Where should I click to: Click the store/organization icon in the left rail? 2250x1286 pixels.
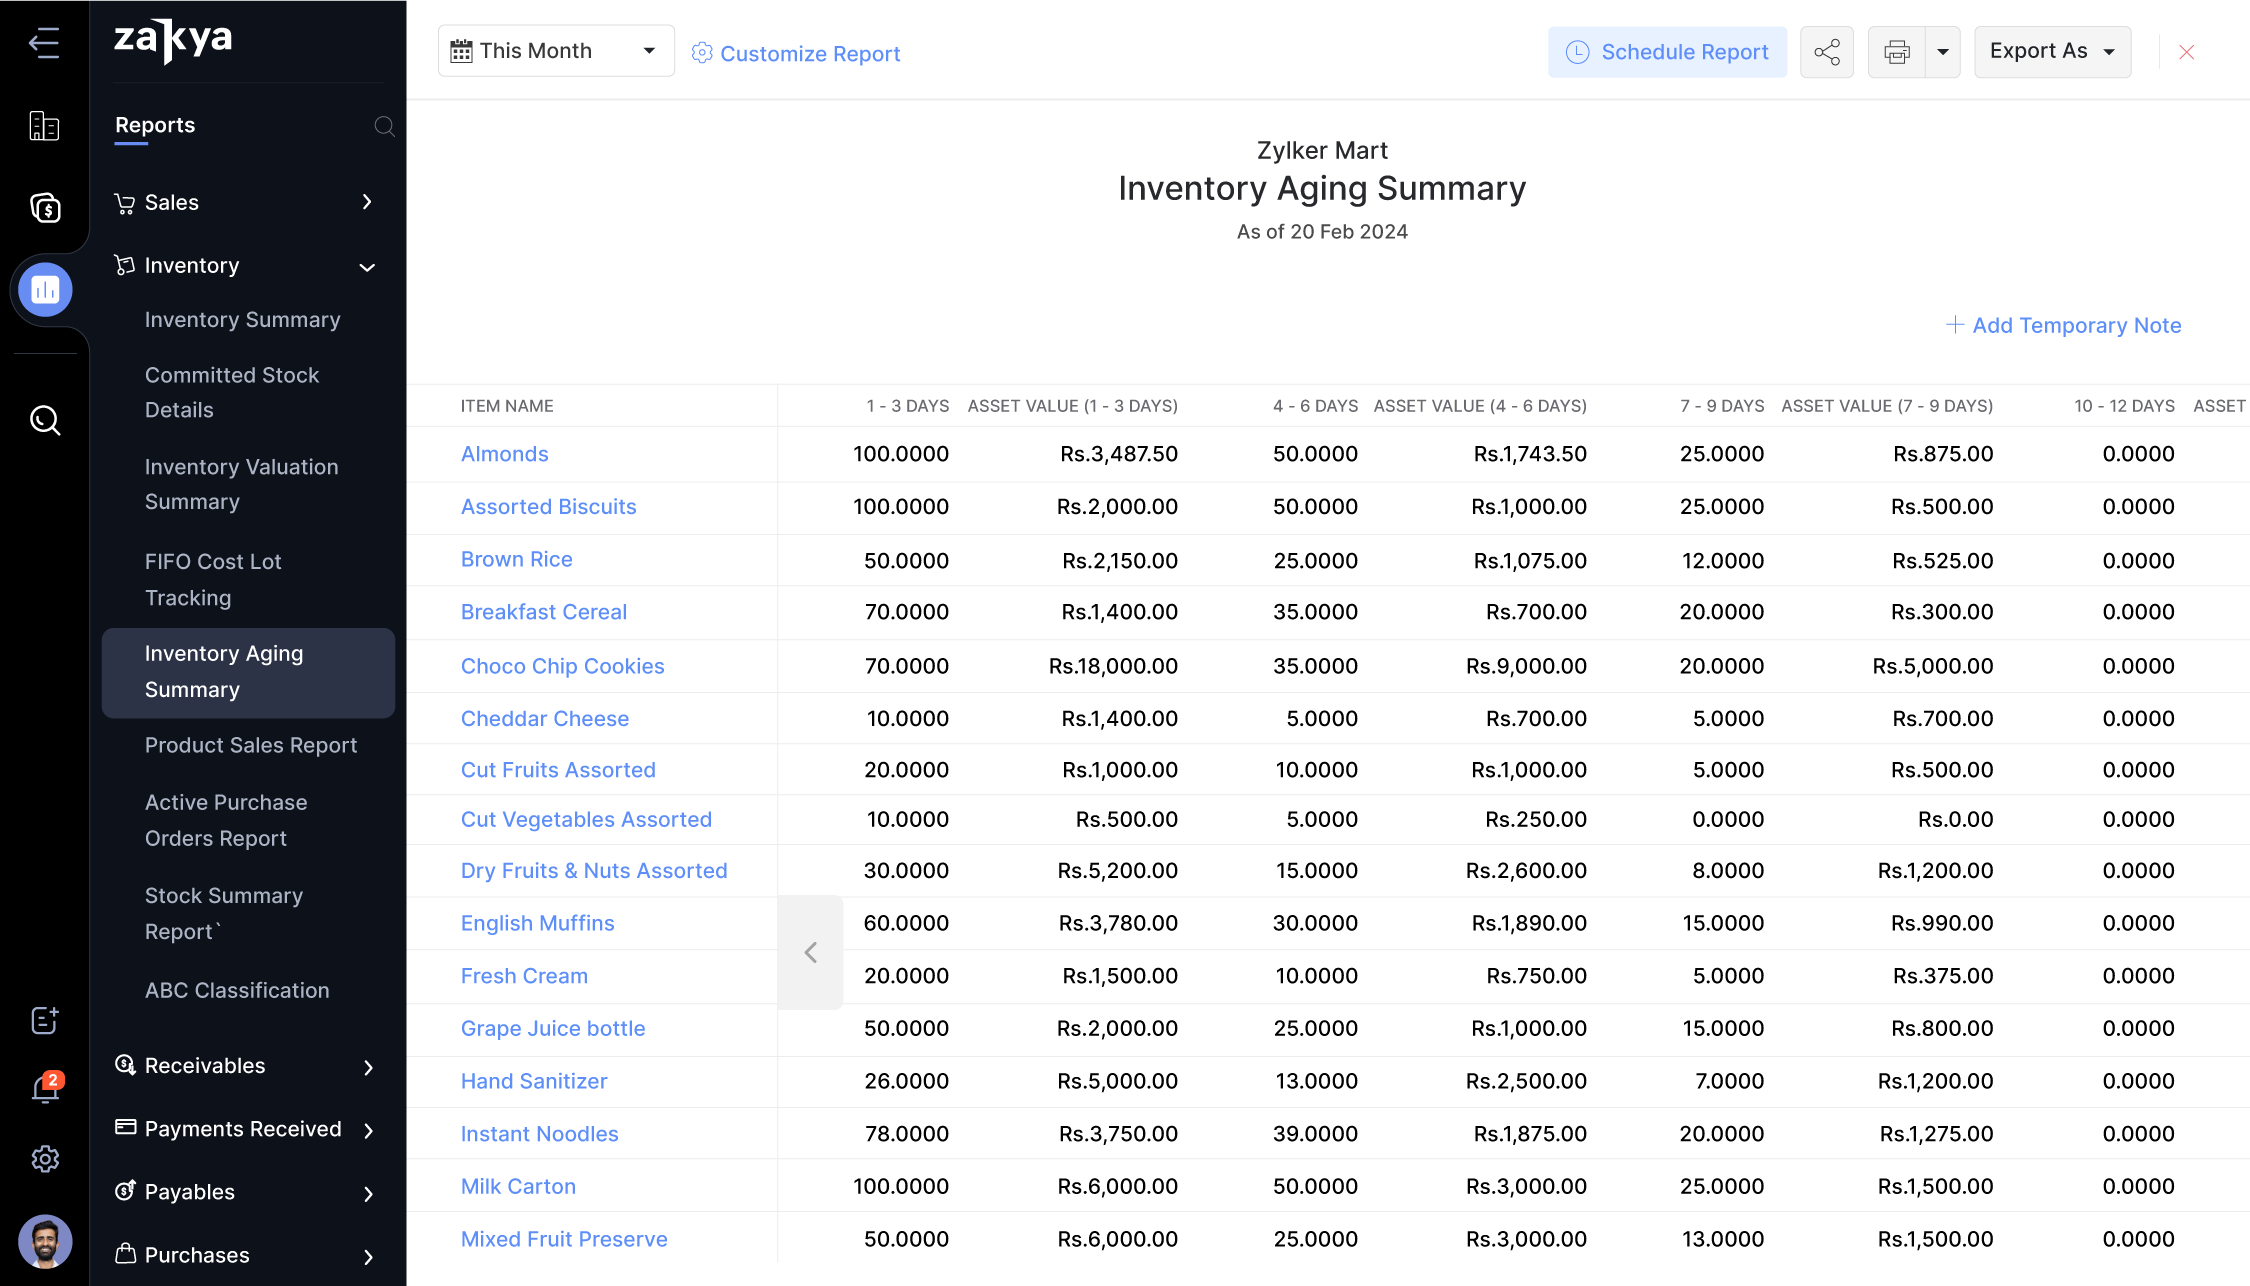coord(44,126)
